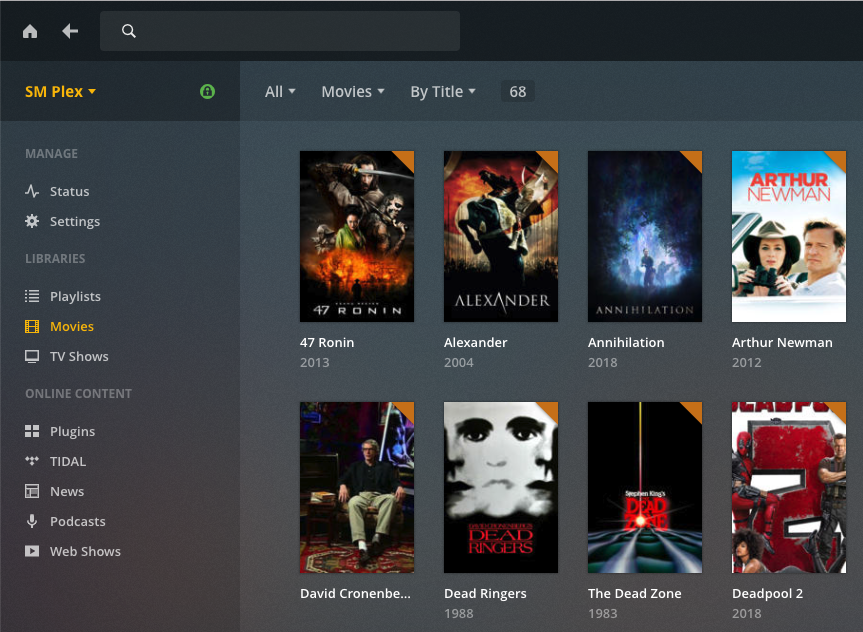Click inside the search input field
The height and width of the screenshot is (632, 863).
[x=280, y=31]
